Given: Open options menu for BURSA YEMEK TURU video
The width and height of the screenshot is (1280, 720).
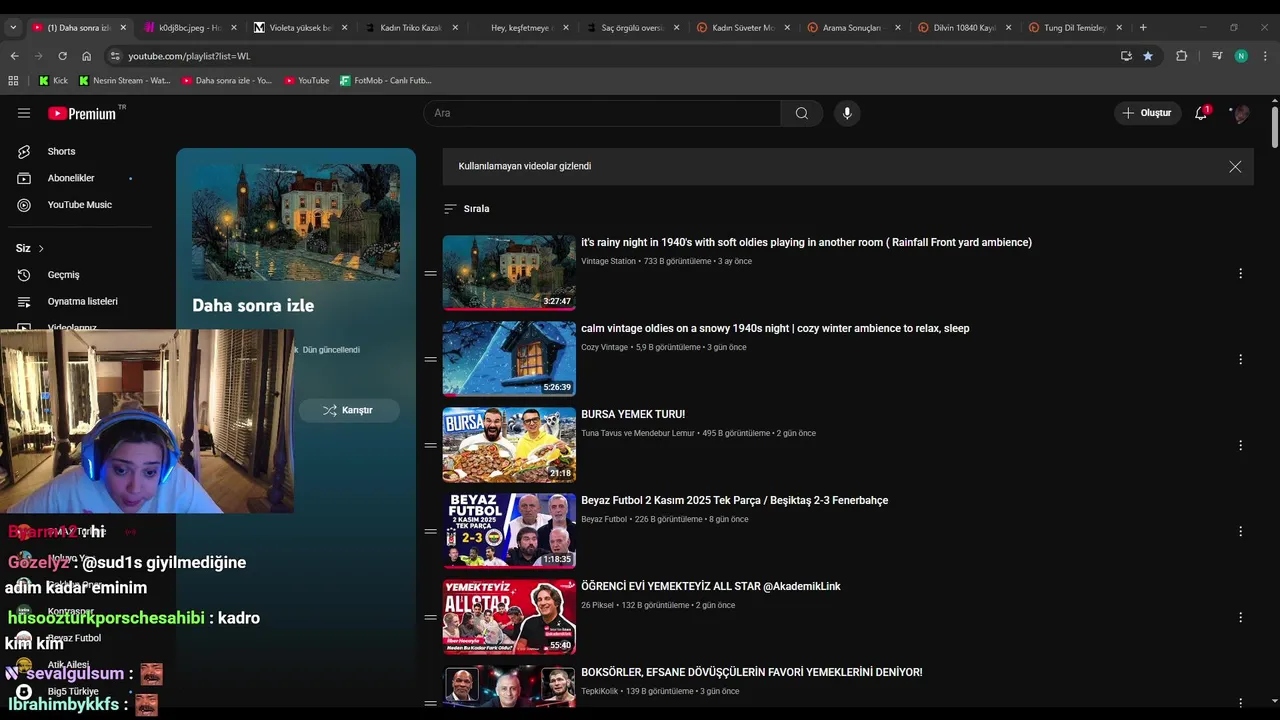Looking at the screenshot, I should click(1240, 445).
